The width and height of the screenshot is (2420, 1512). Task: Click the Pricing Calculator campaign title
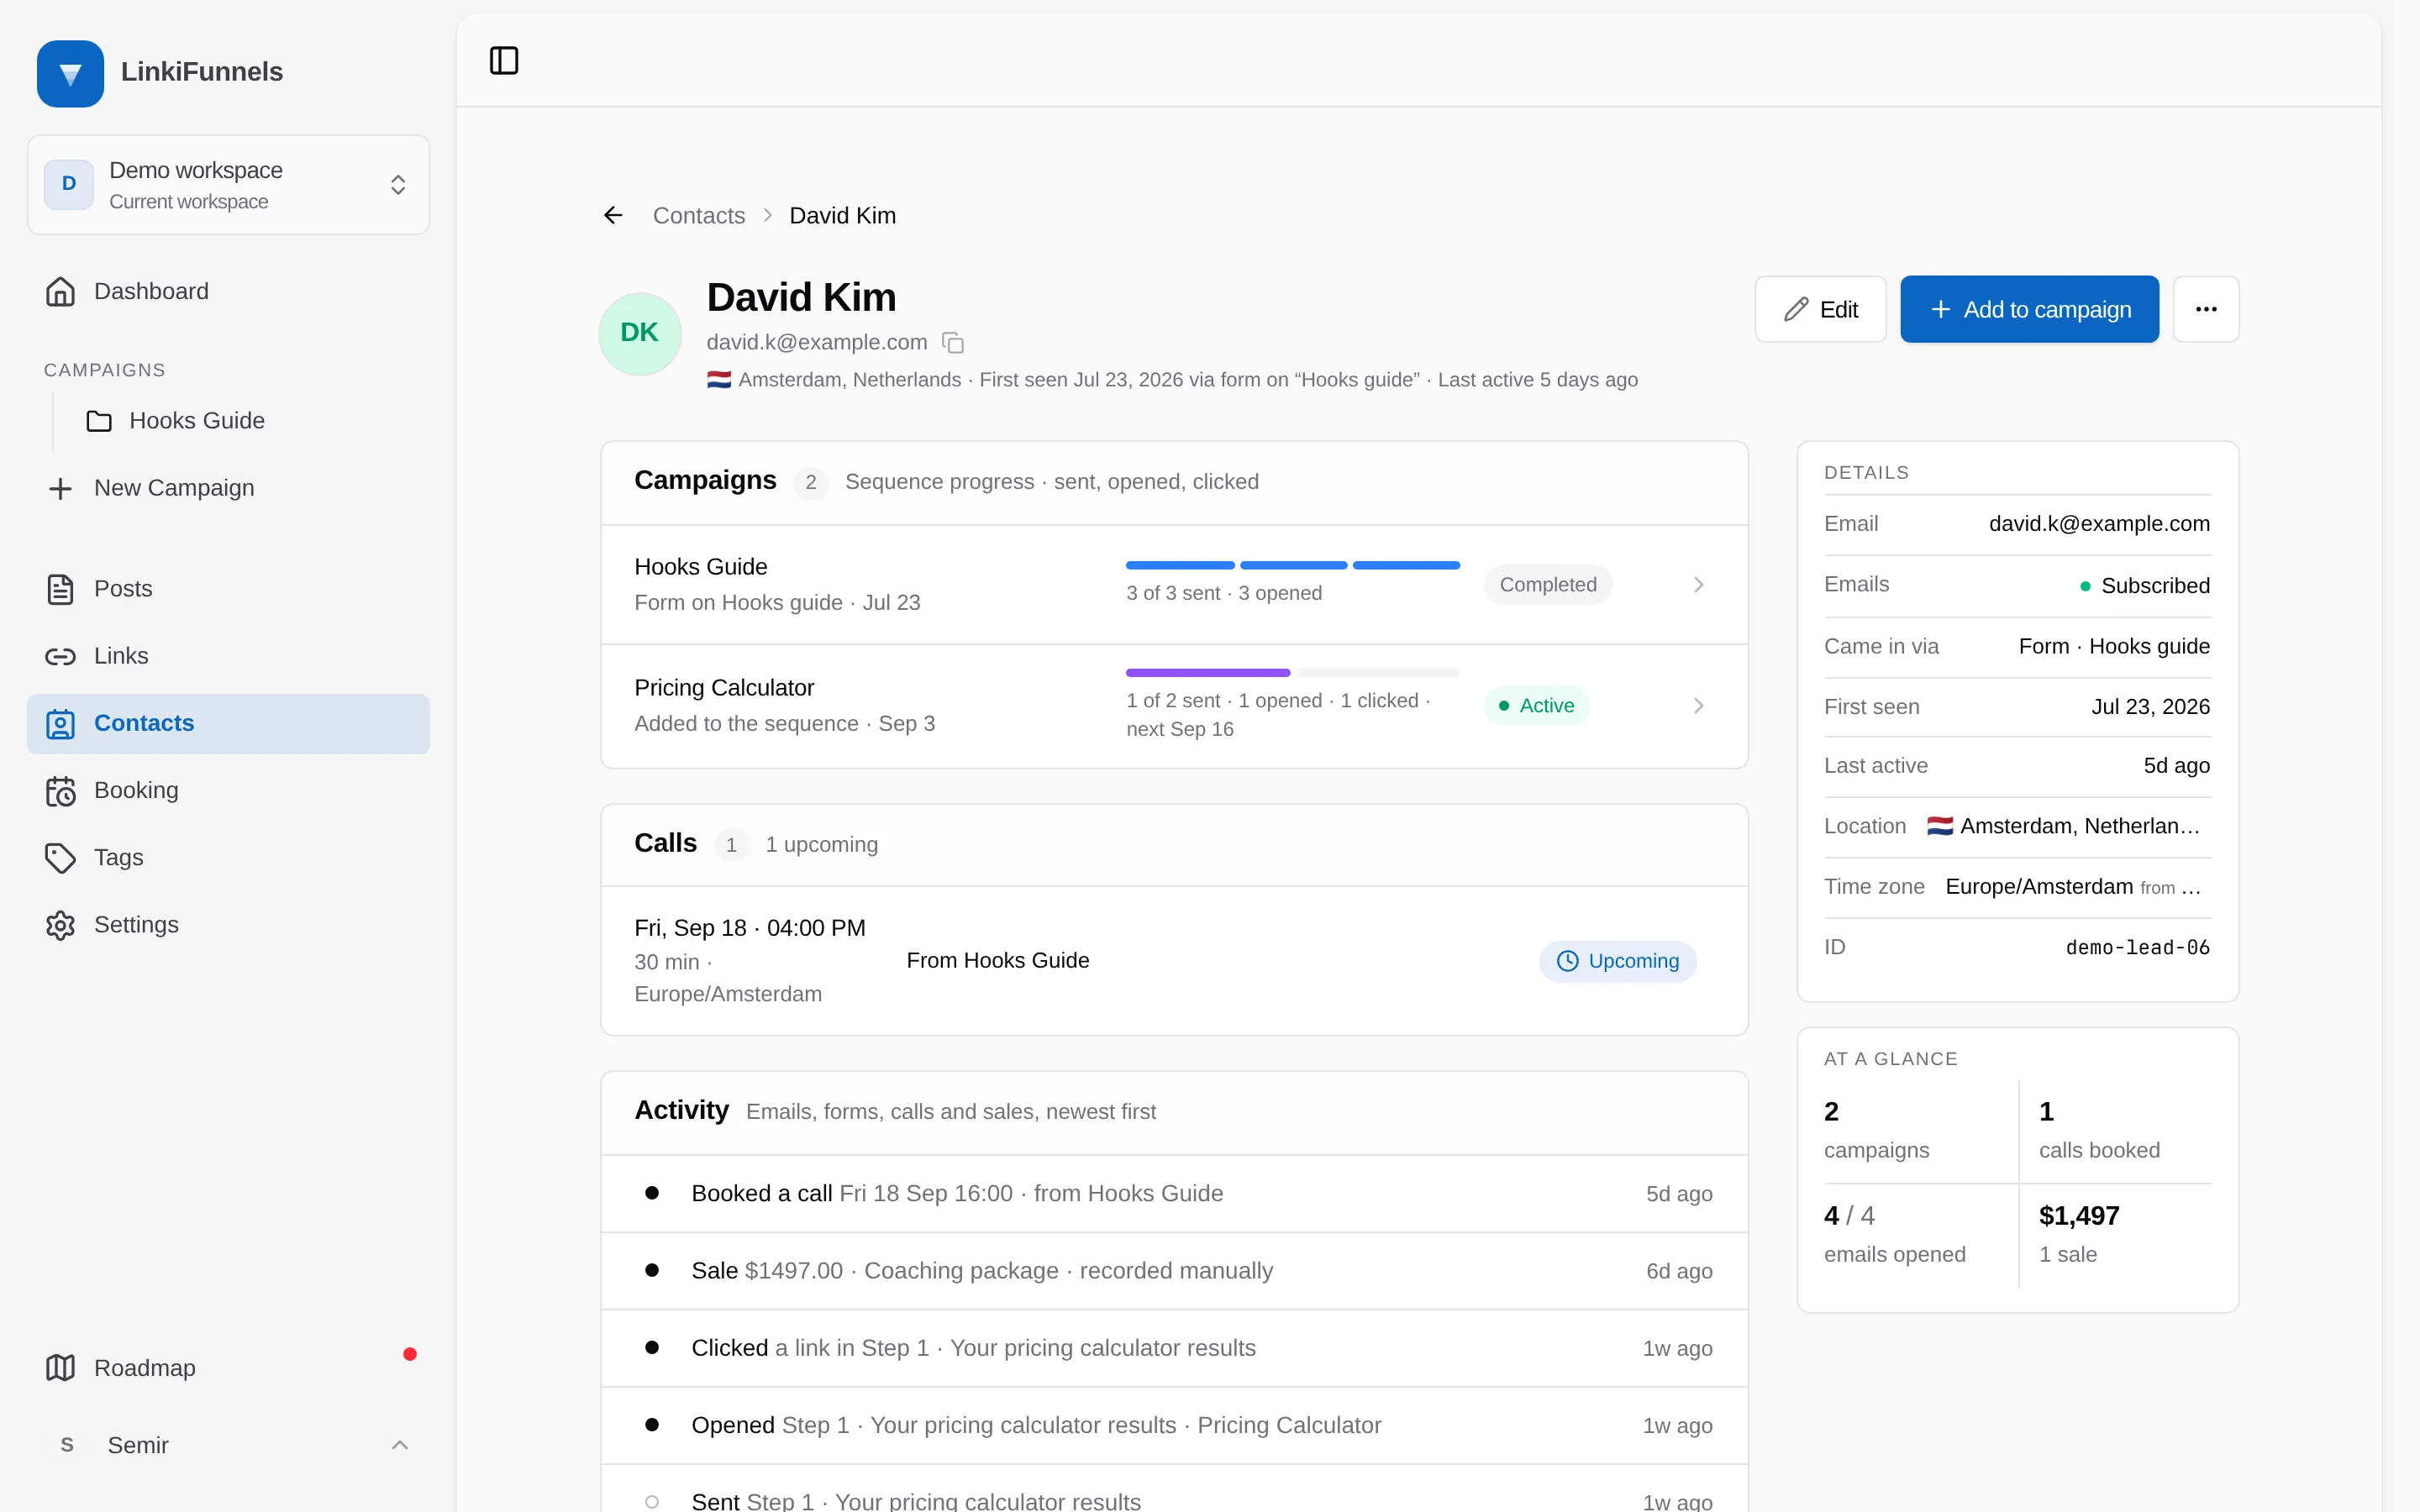724,688
